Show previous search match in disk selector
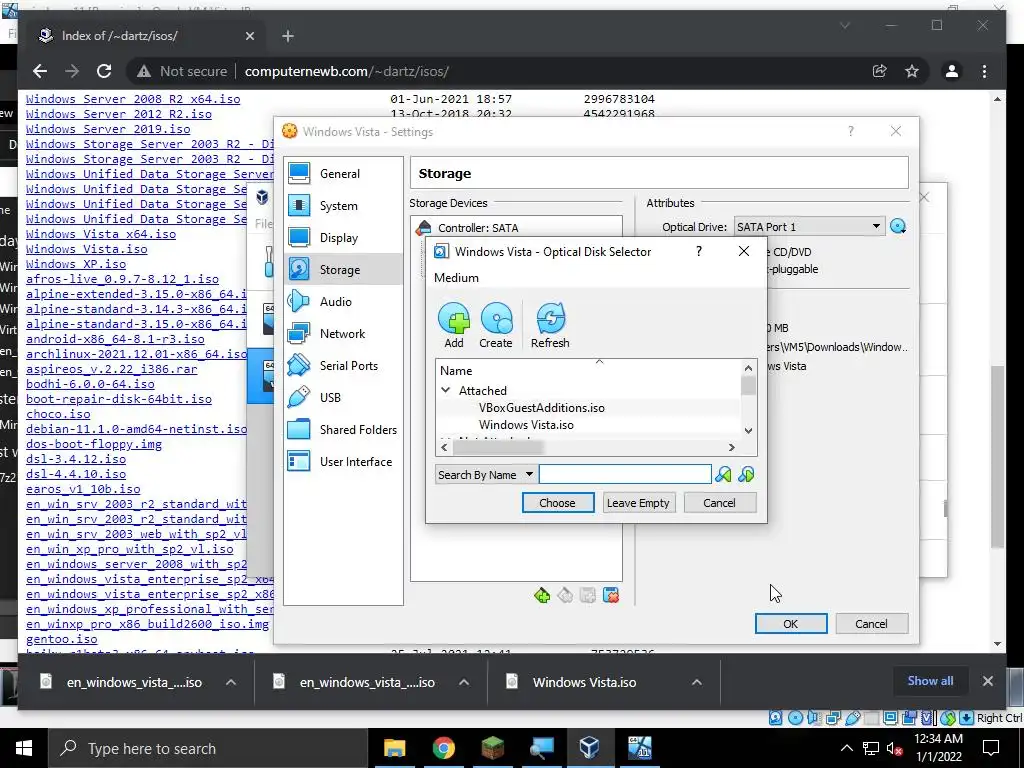1024x768 pixels. 723,475
